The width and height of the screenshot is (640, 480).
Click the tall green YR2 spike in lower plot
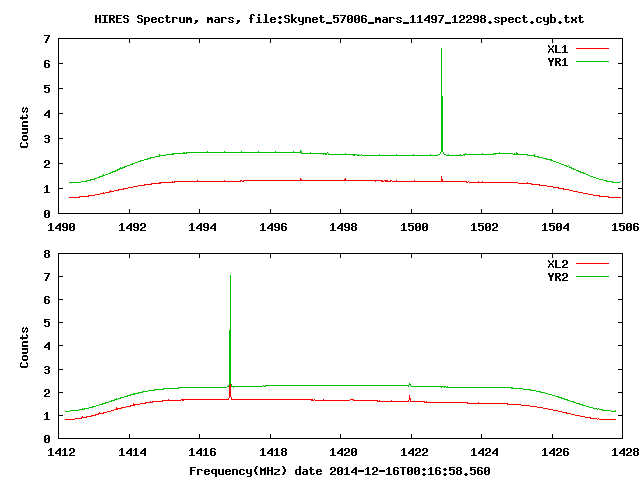coord(230,331)
